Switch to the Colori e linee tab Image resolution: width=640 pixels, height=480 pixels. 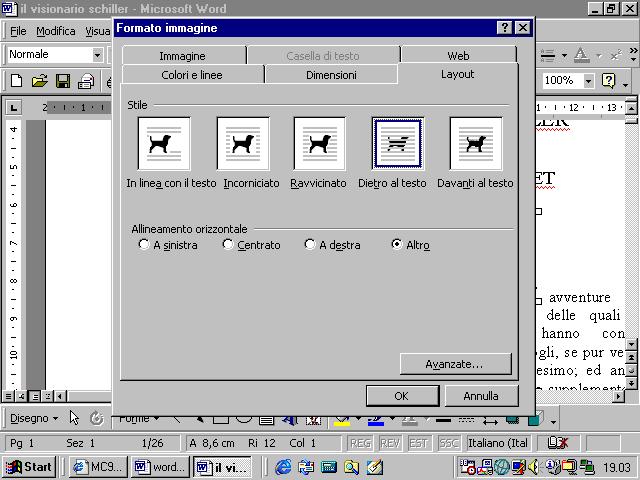point(192,75)
